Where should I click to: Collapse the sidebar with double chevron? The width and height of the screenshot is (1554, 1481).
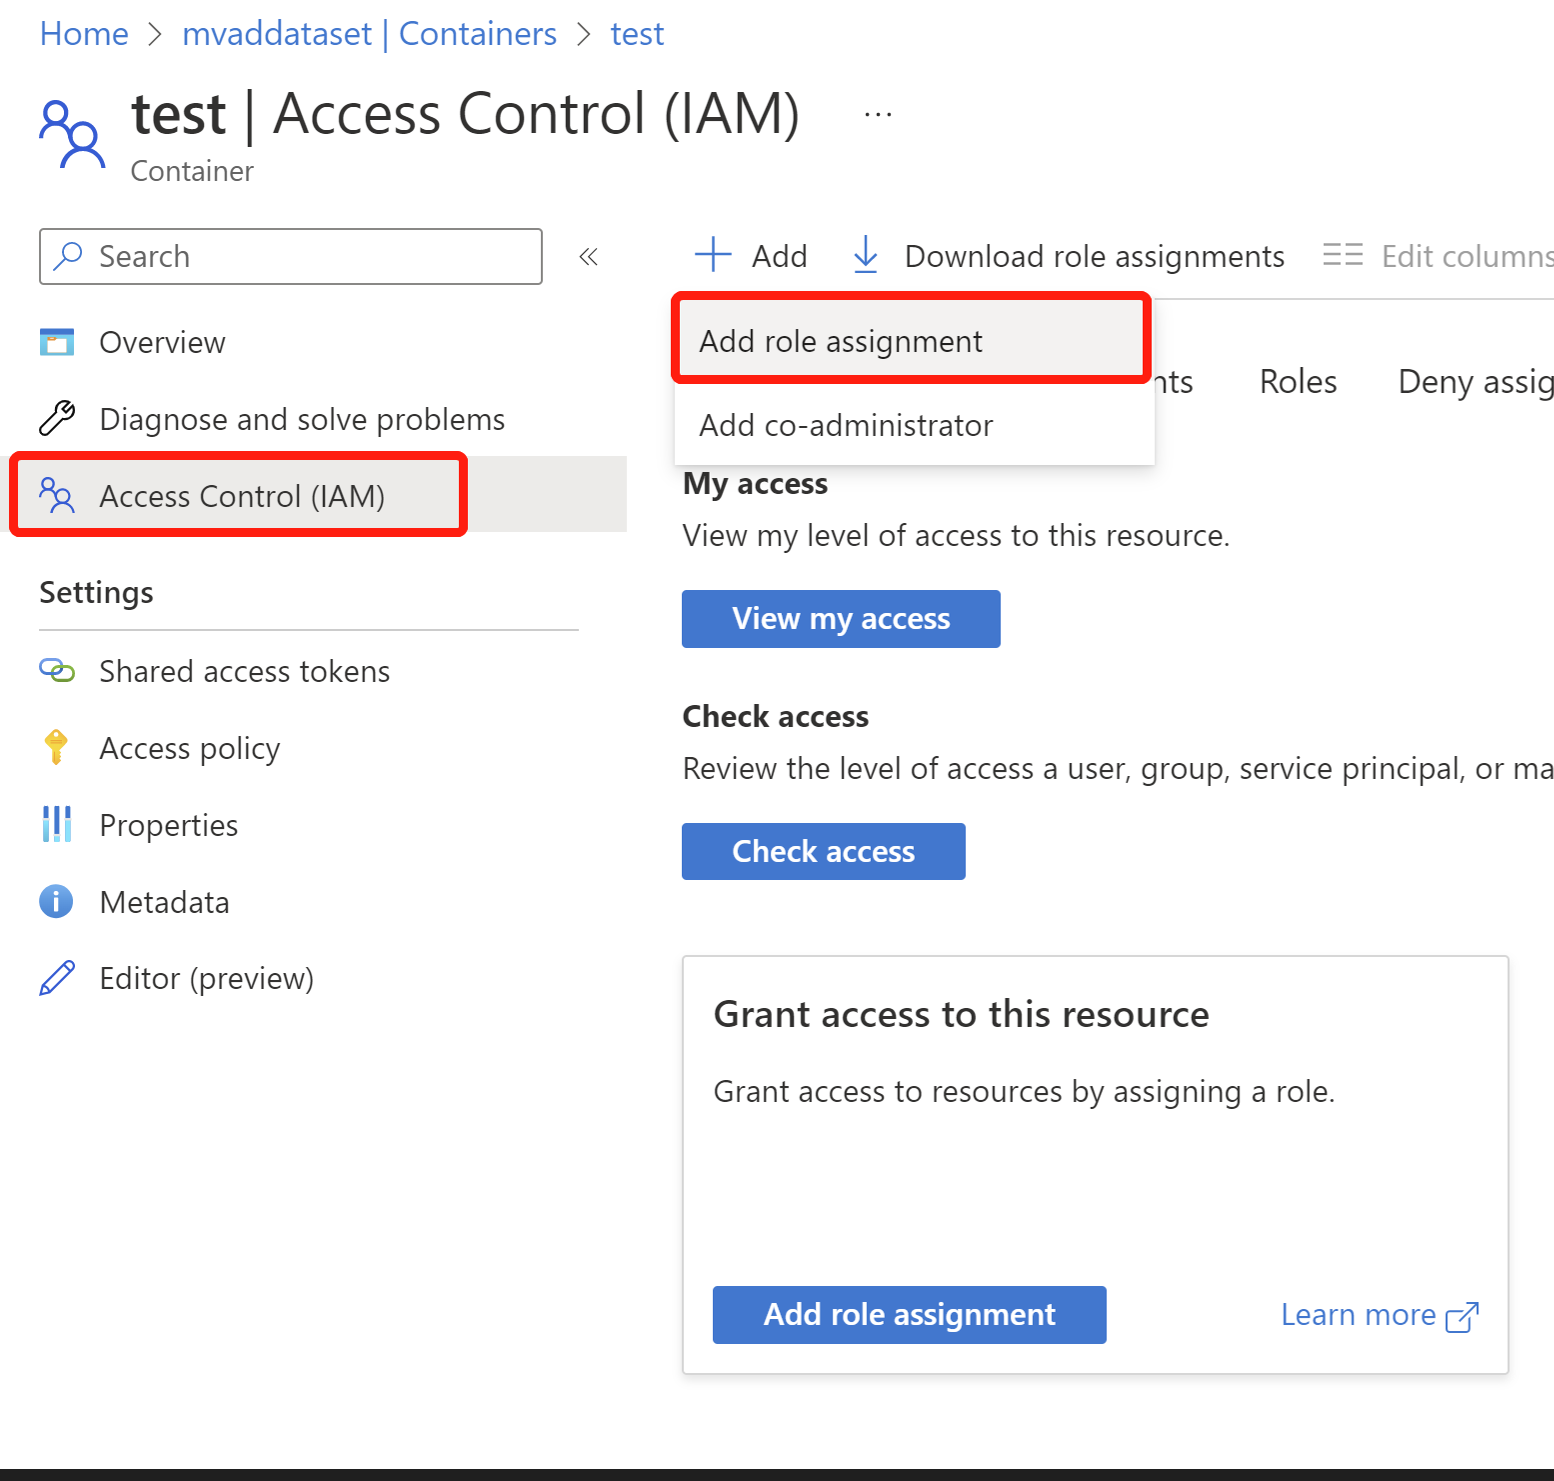point(588,257)
